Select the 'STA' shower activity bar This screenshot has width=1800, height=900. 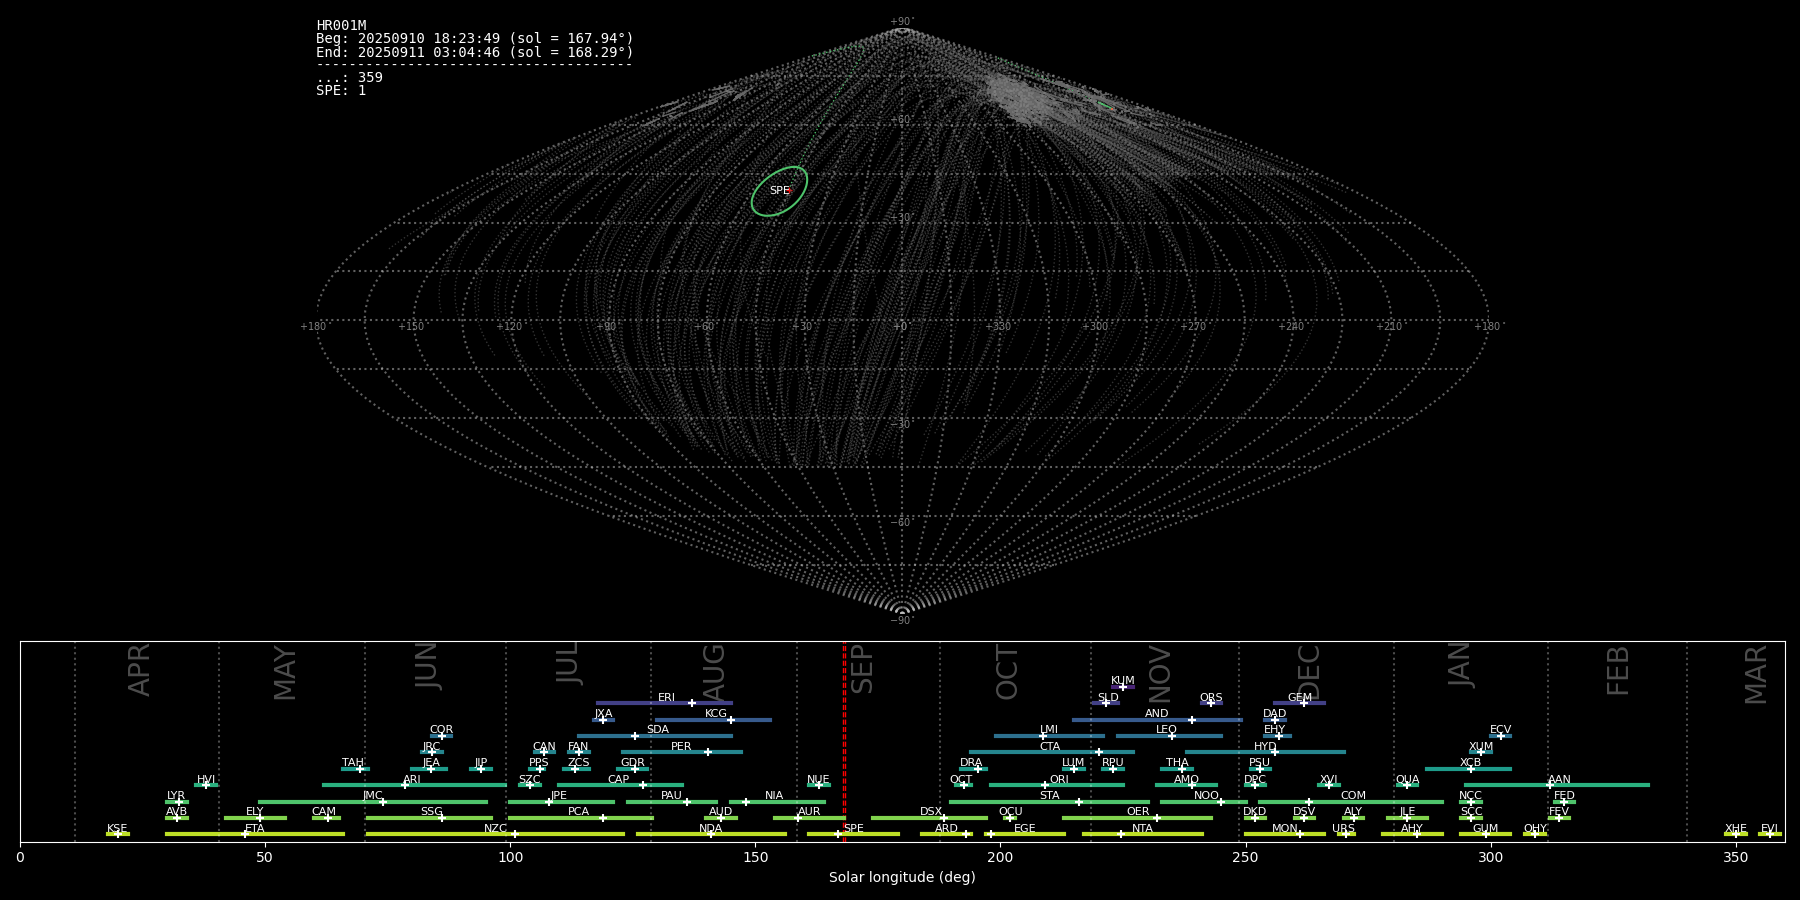(x=1049, y=802)
